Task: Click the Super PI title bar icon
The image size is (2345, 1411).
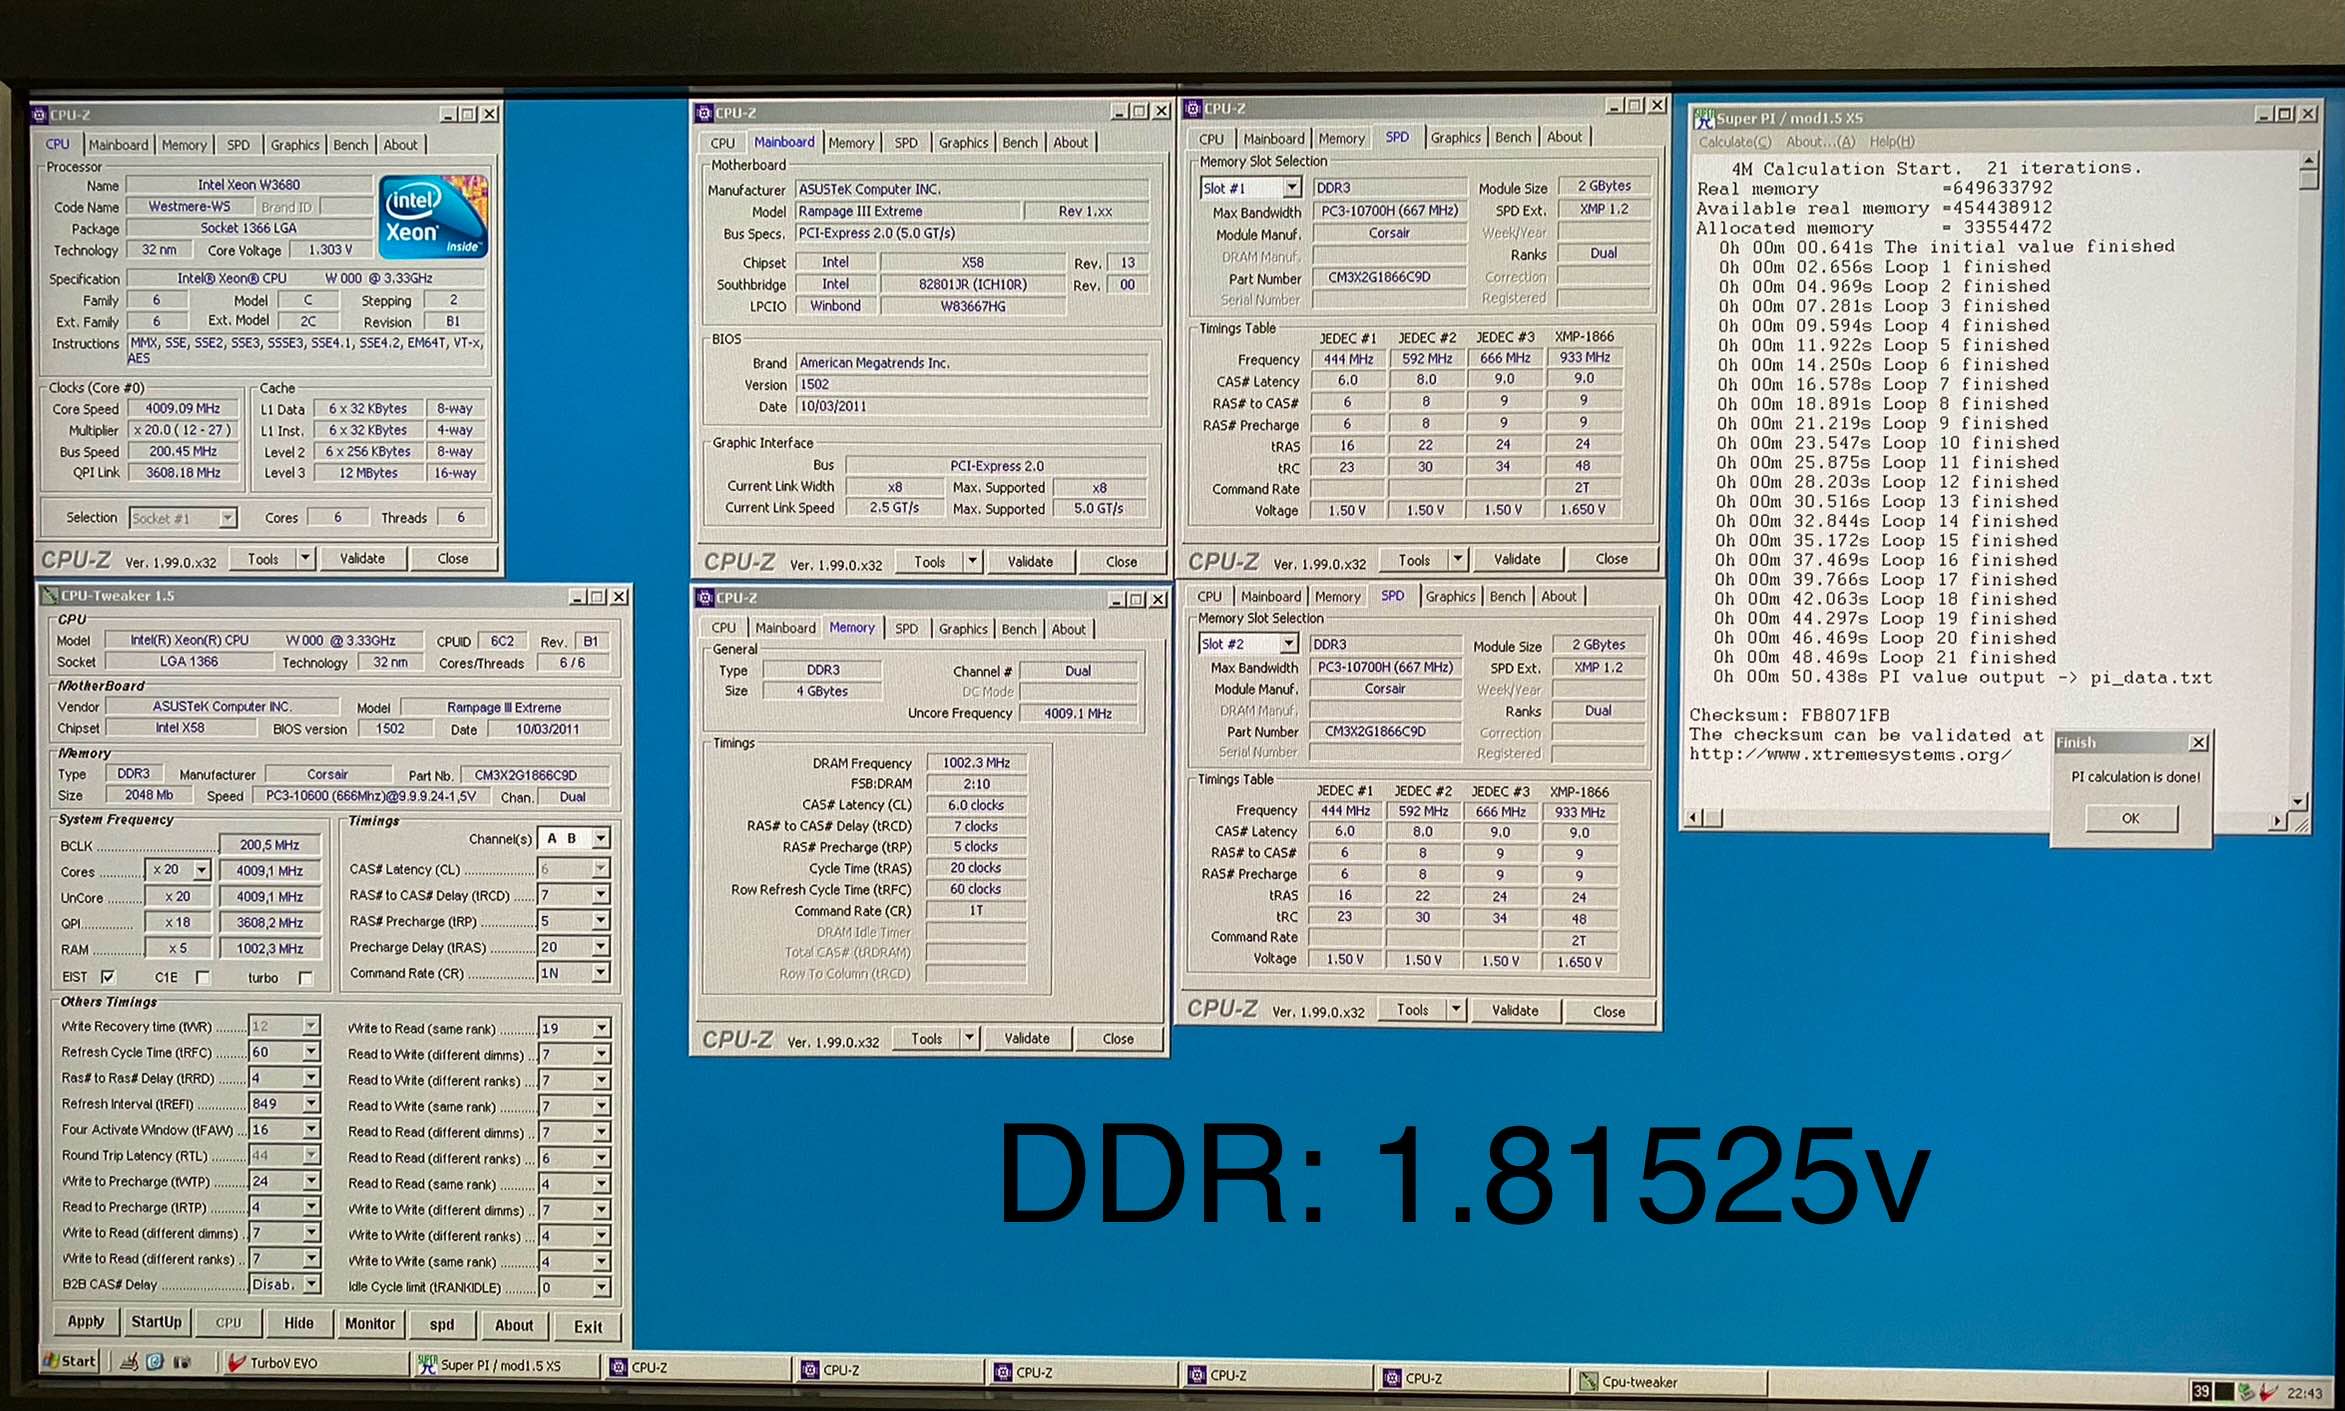Action: pyautogui.click(x=1704, y=118)
